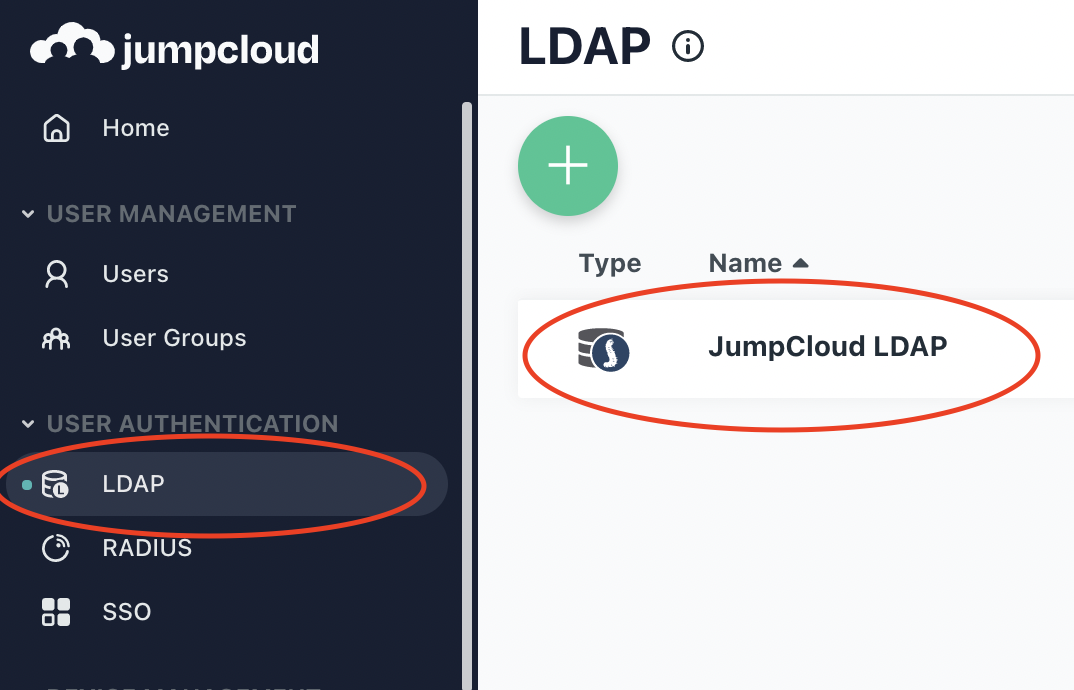Open Users menu item
The height and width of the screenshot is (690, 1074).
pyautogui.click(x=135, y=274)
